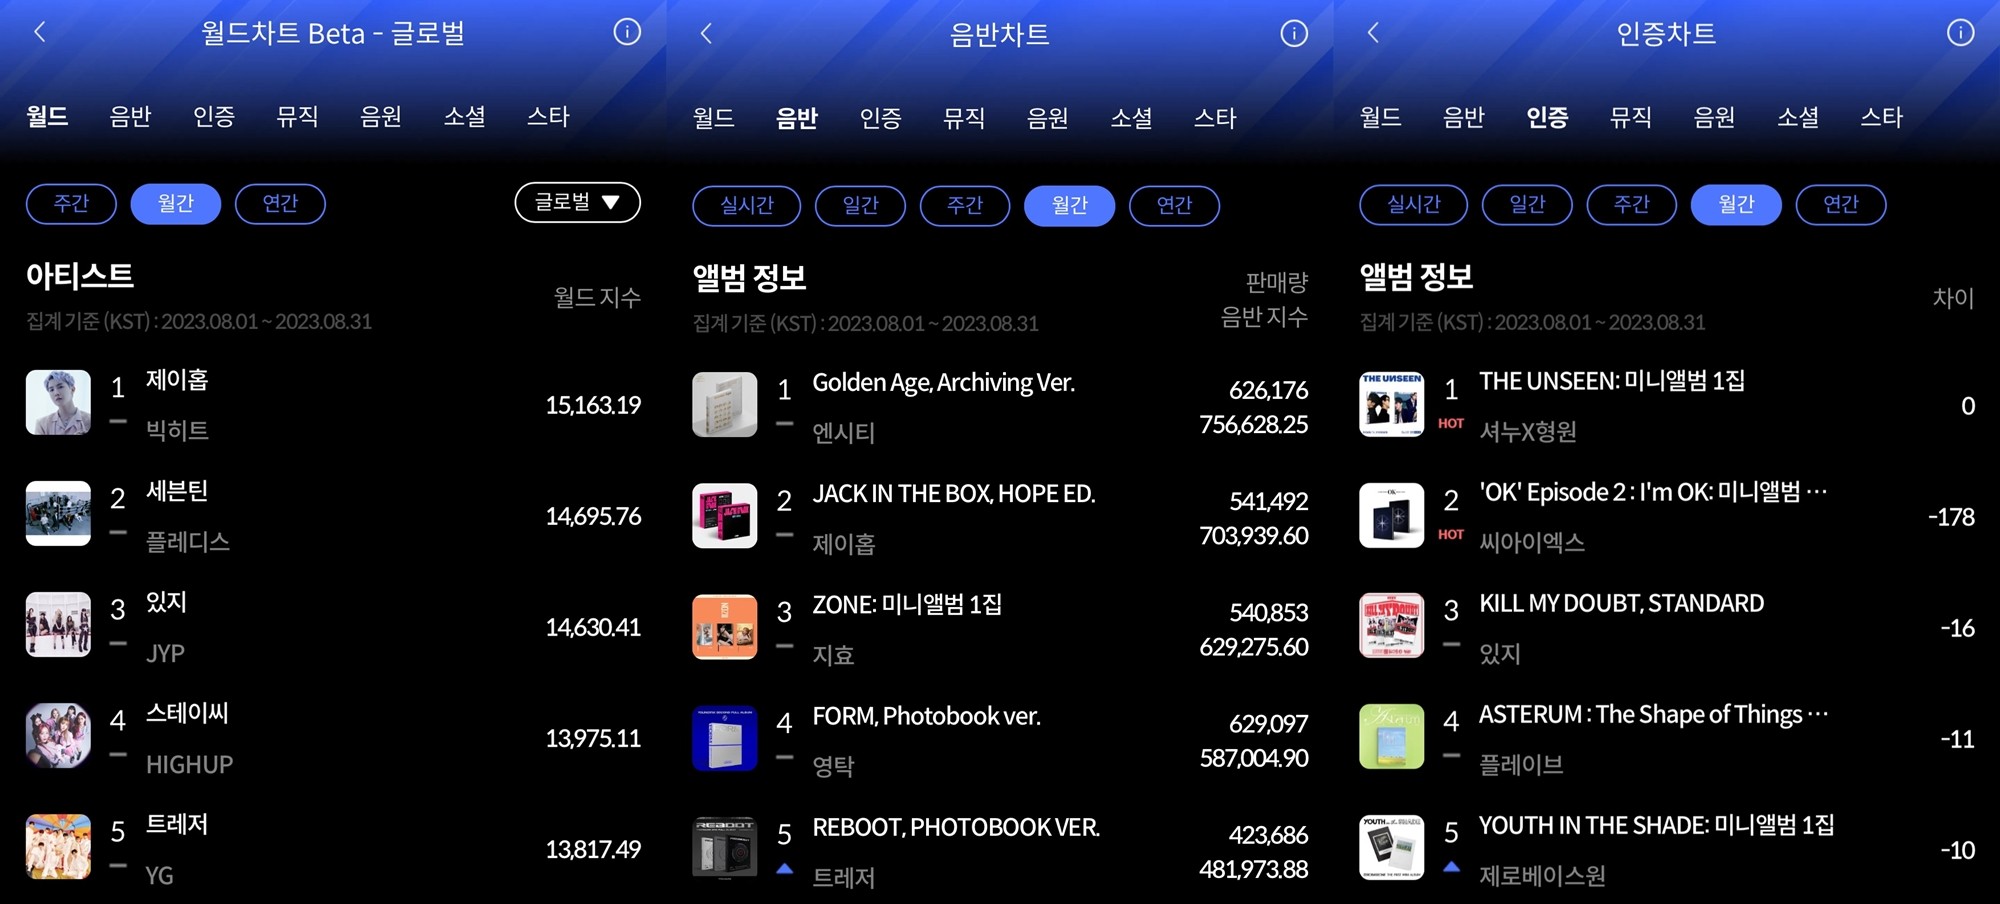Select KILL MY DOUBT, STANDARD title
Viewport: 2000px width, 904px height.
click(1621, 603)
